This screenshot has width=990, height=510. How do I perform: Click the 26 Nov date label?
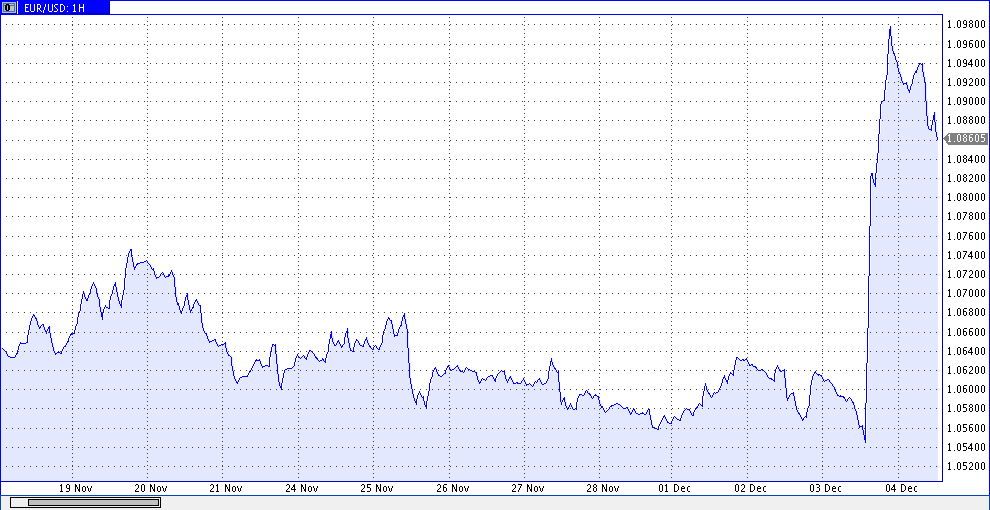tap(451, 488)
